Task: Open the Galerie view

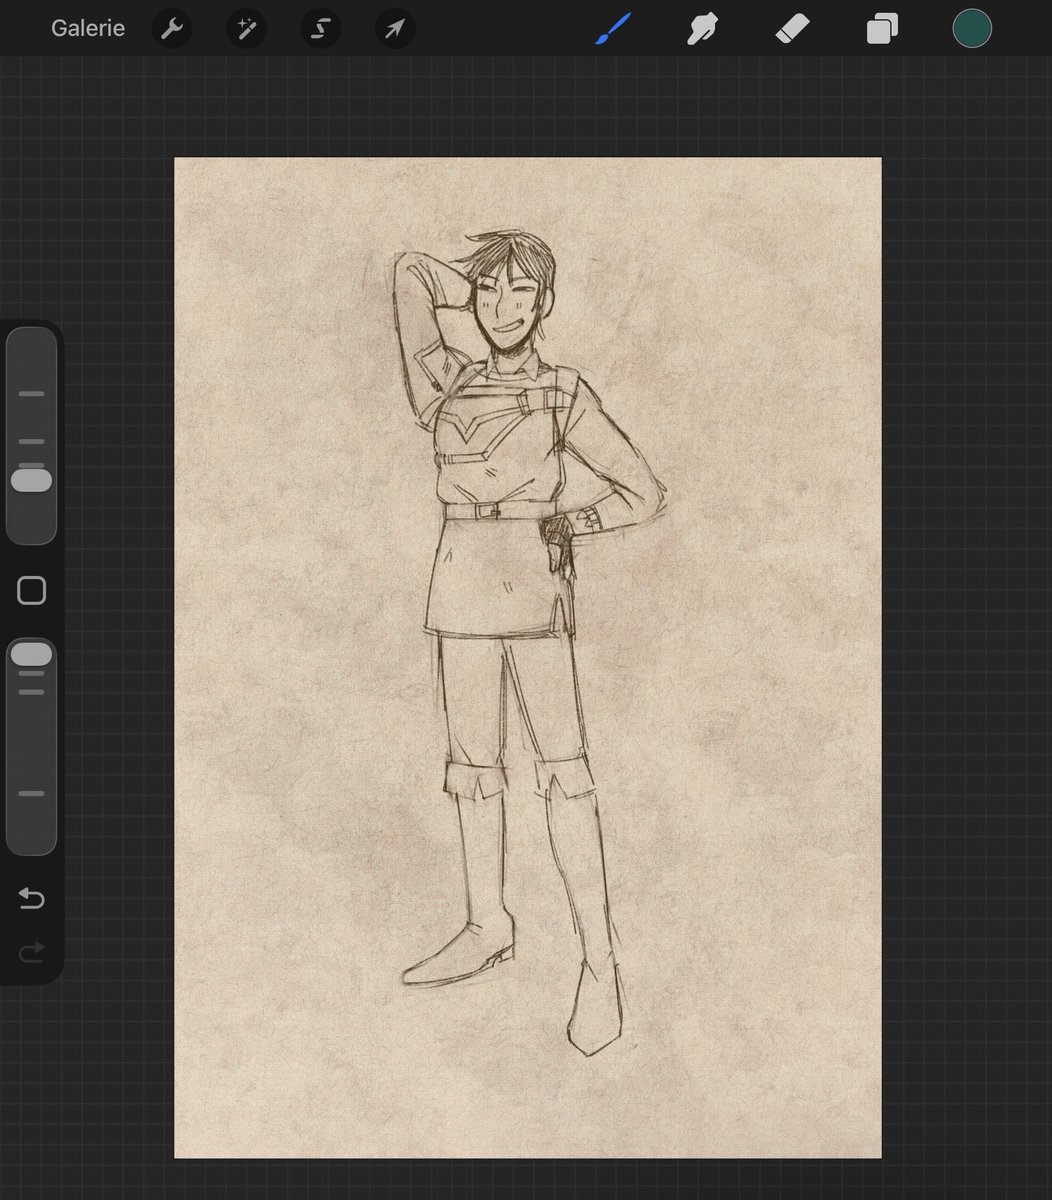Action: (88, 28)
